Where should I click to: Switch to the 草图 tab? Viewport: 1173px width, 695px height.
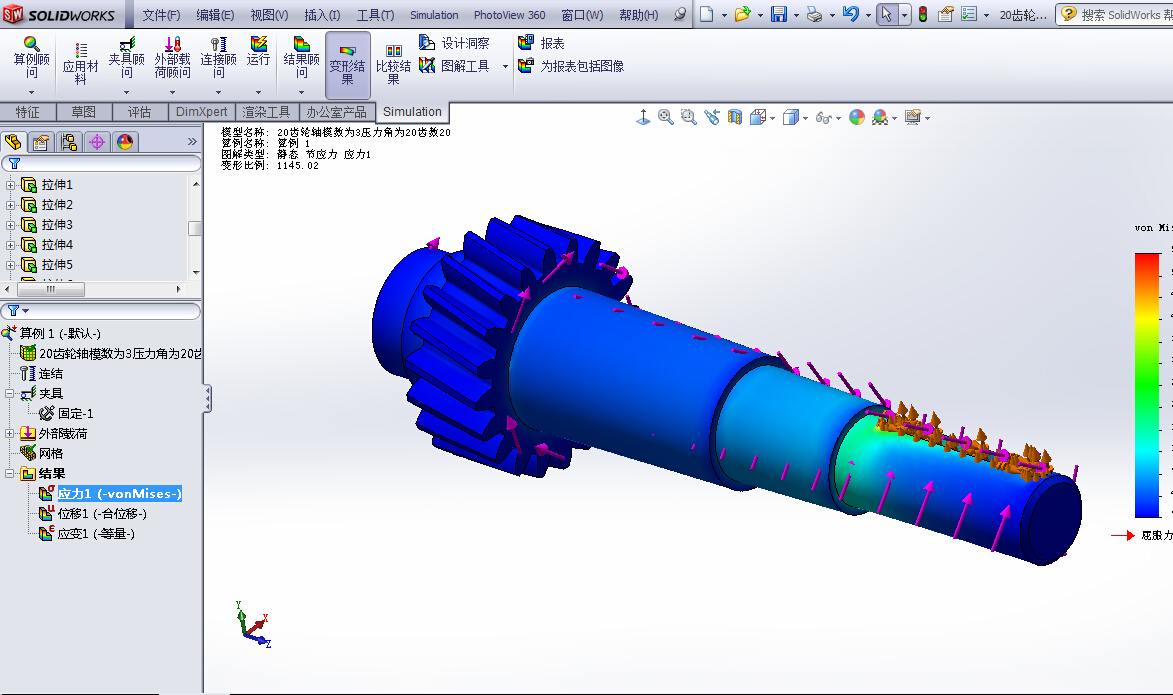pyautogui.click(x=84, y=112)
